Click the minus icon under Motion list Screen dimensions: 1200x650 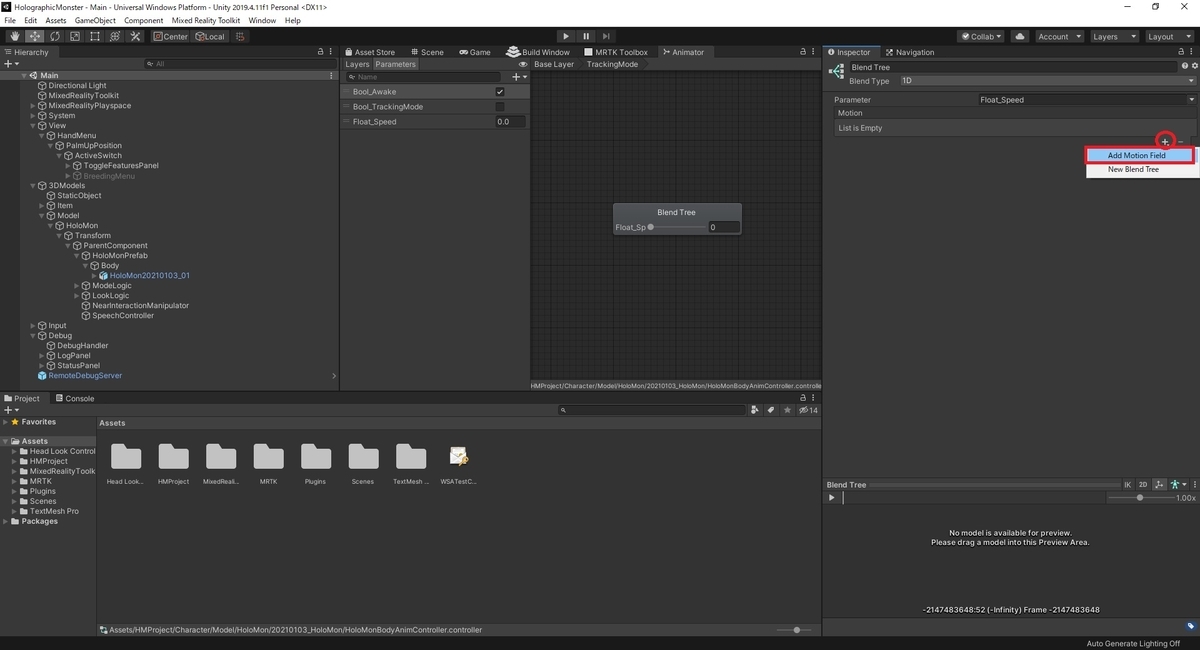tap(1181, 142)
